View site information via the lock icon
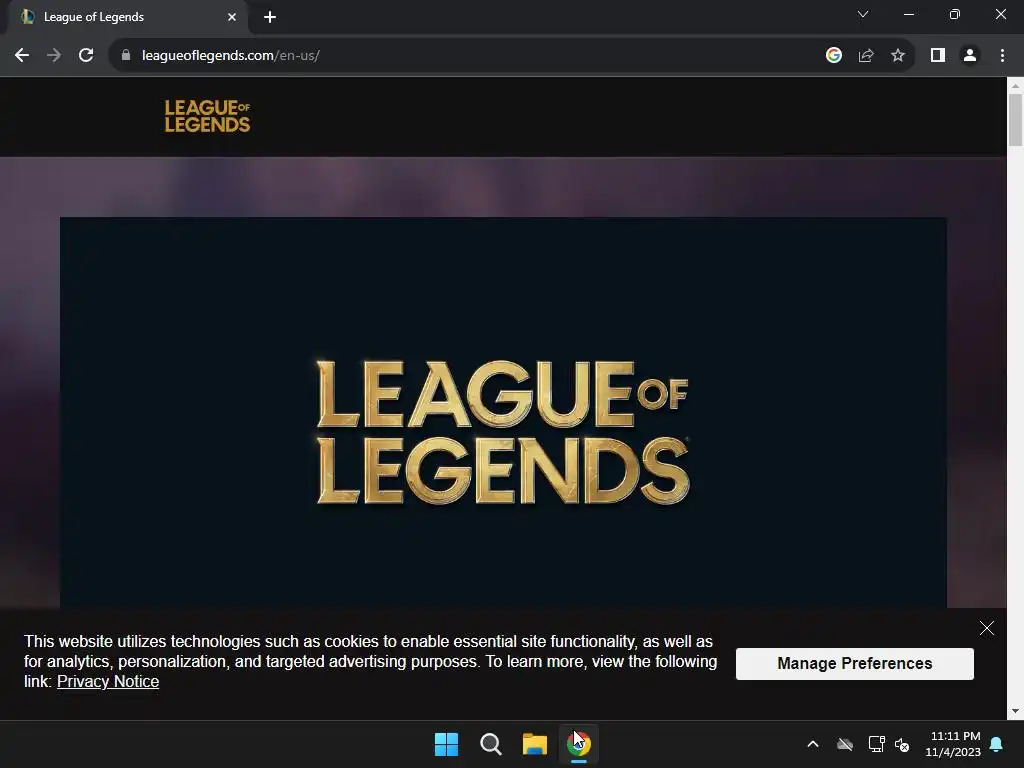This screenshot has width=1024, height=768. [x=126, y=56]
